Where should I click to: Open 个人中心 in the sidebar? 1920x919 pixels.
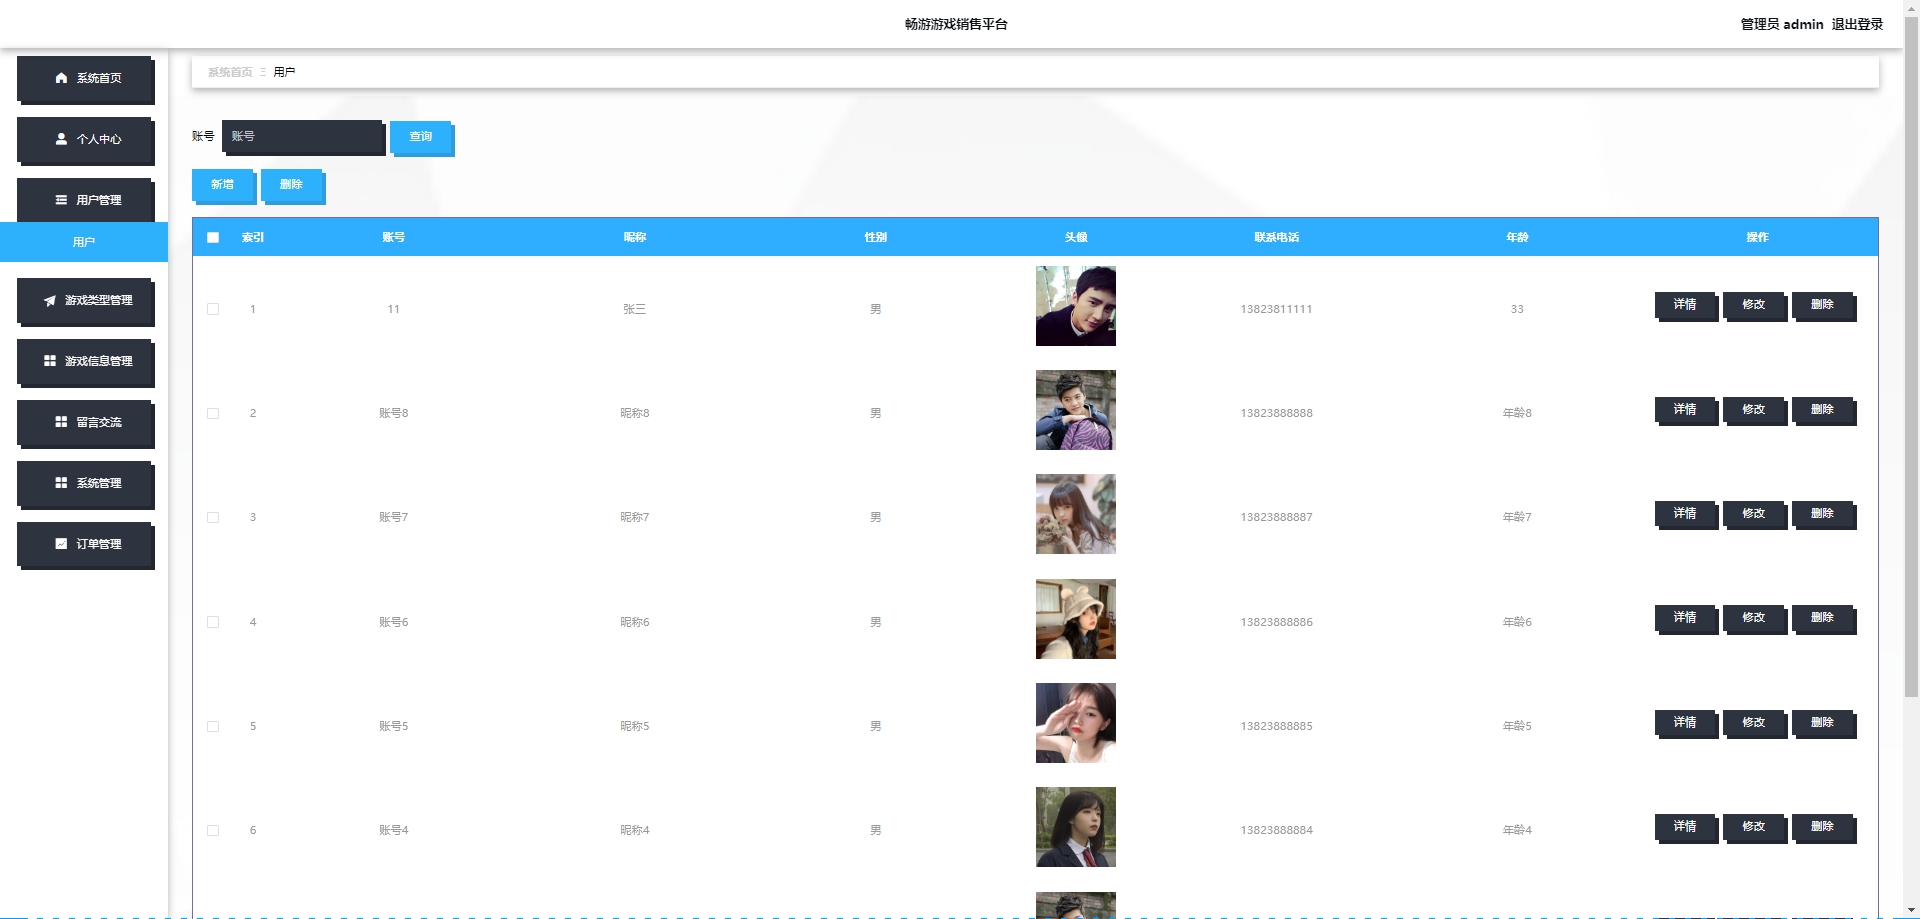(86, 140)
